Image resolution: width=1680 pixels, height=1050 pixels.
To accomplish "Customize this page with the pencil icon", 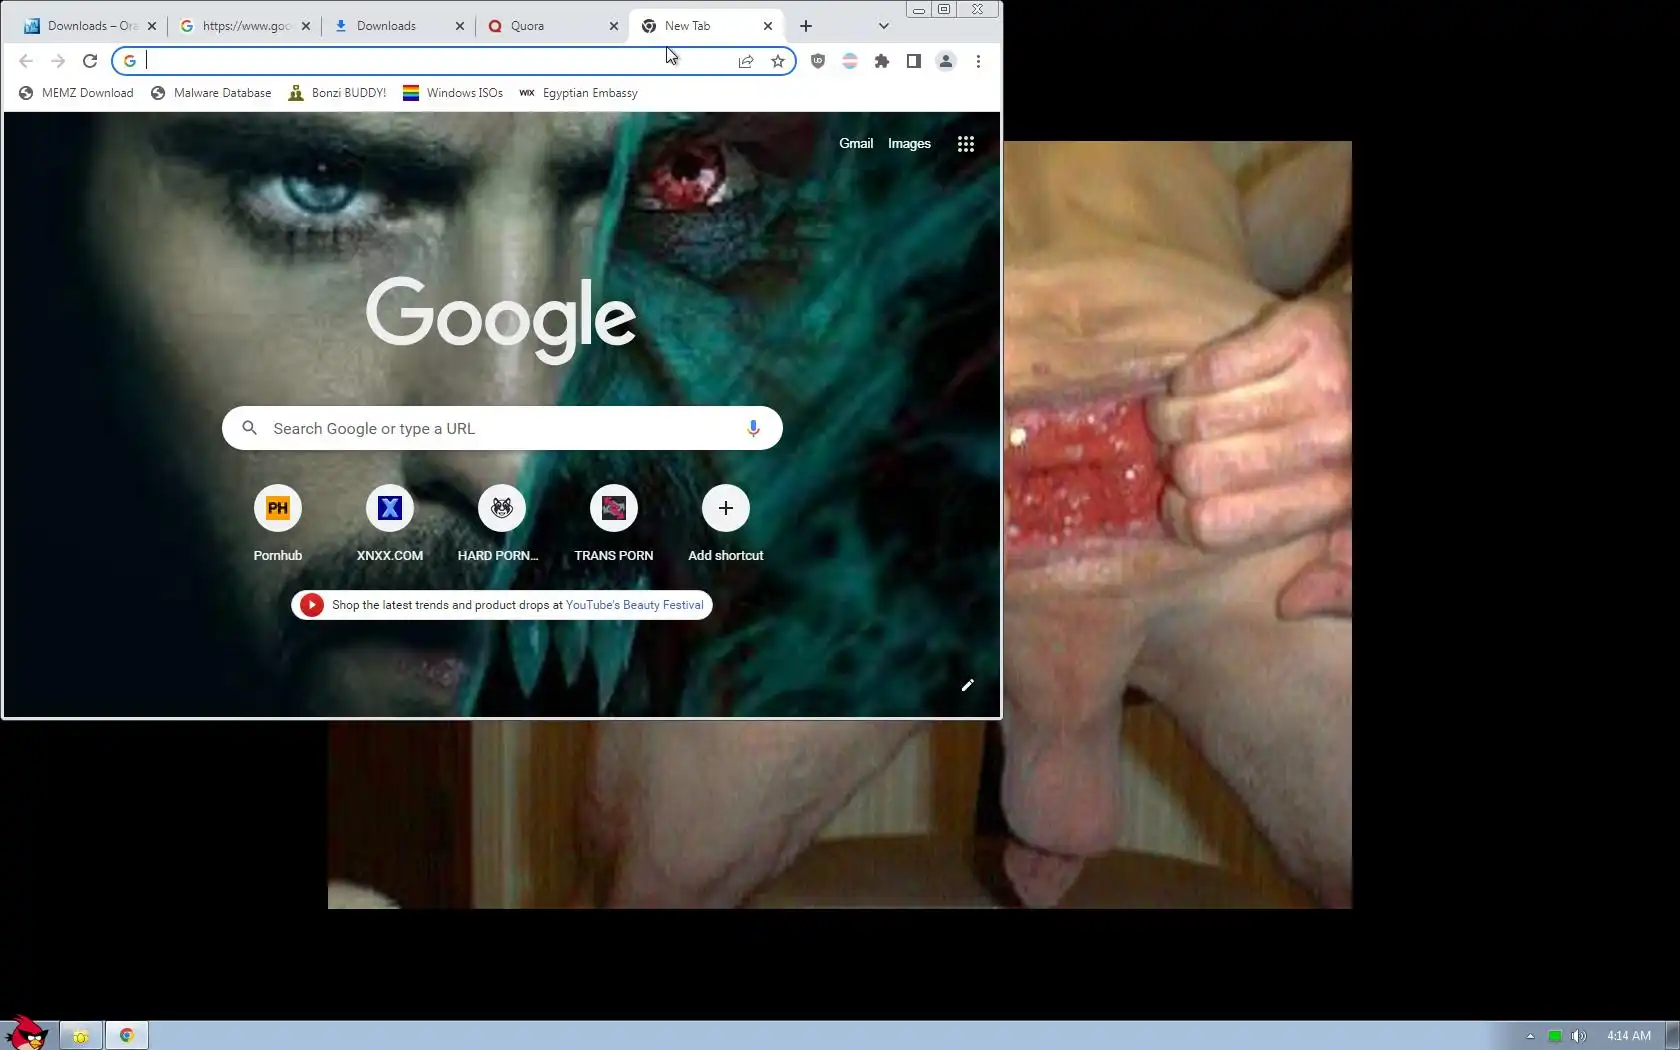I will pos(968,685).
